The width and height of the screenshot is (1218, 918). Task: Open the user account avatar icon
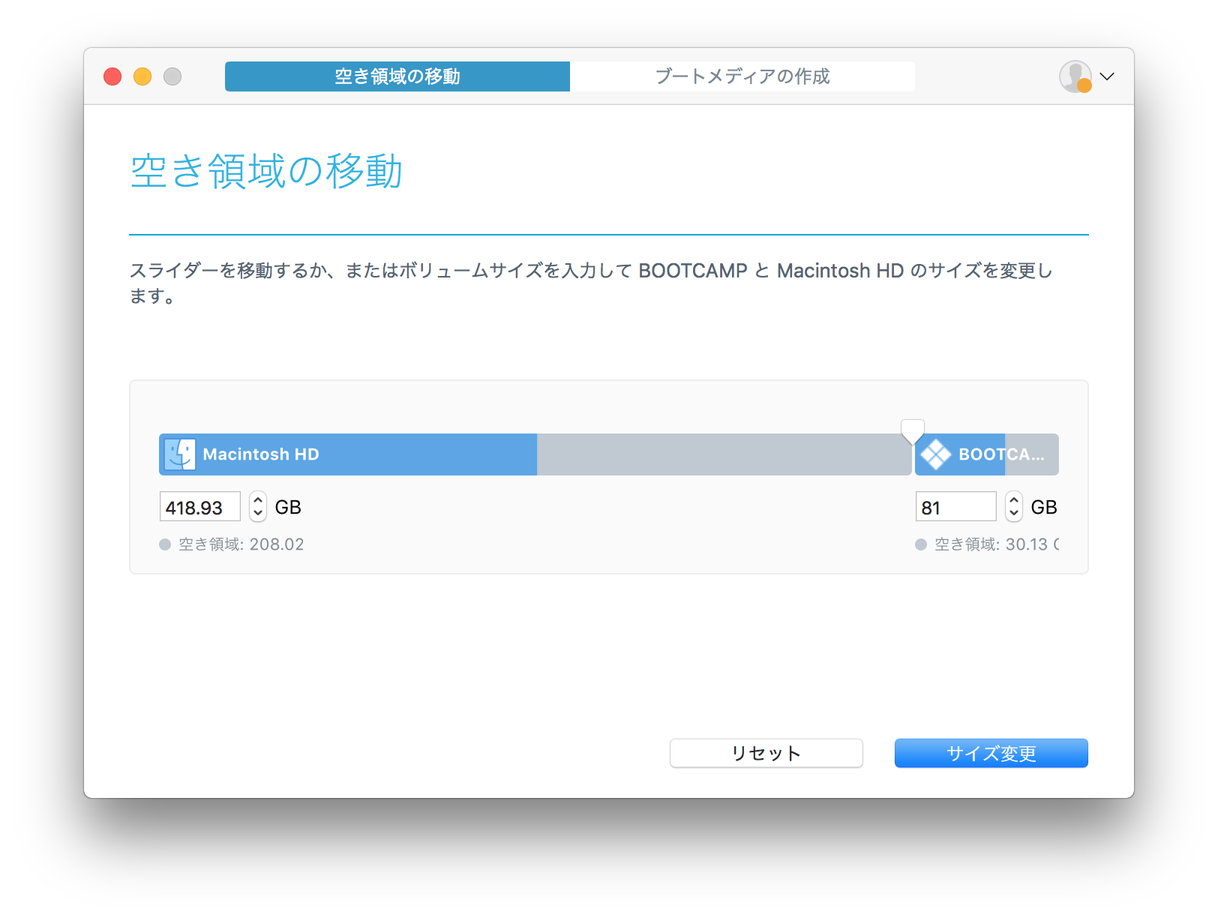click(1076, 77)
